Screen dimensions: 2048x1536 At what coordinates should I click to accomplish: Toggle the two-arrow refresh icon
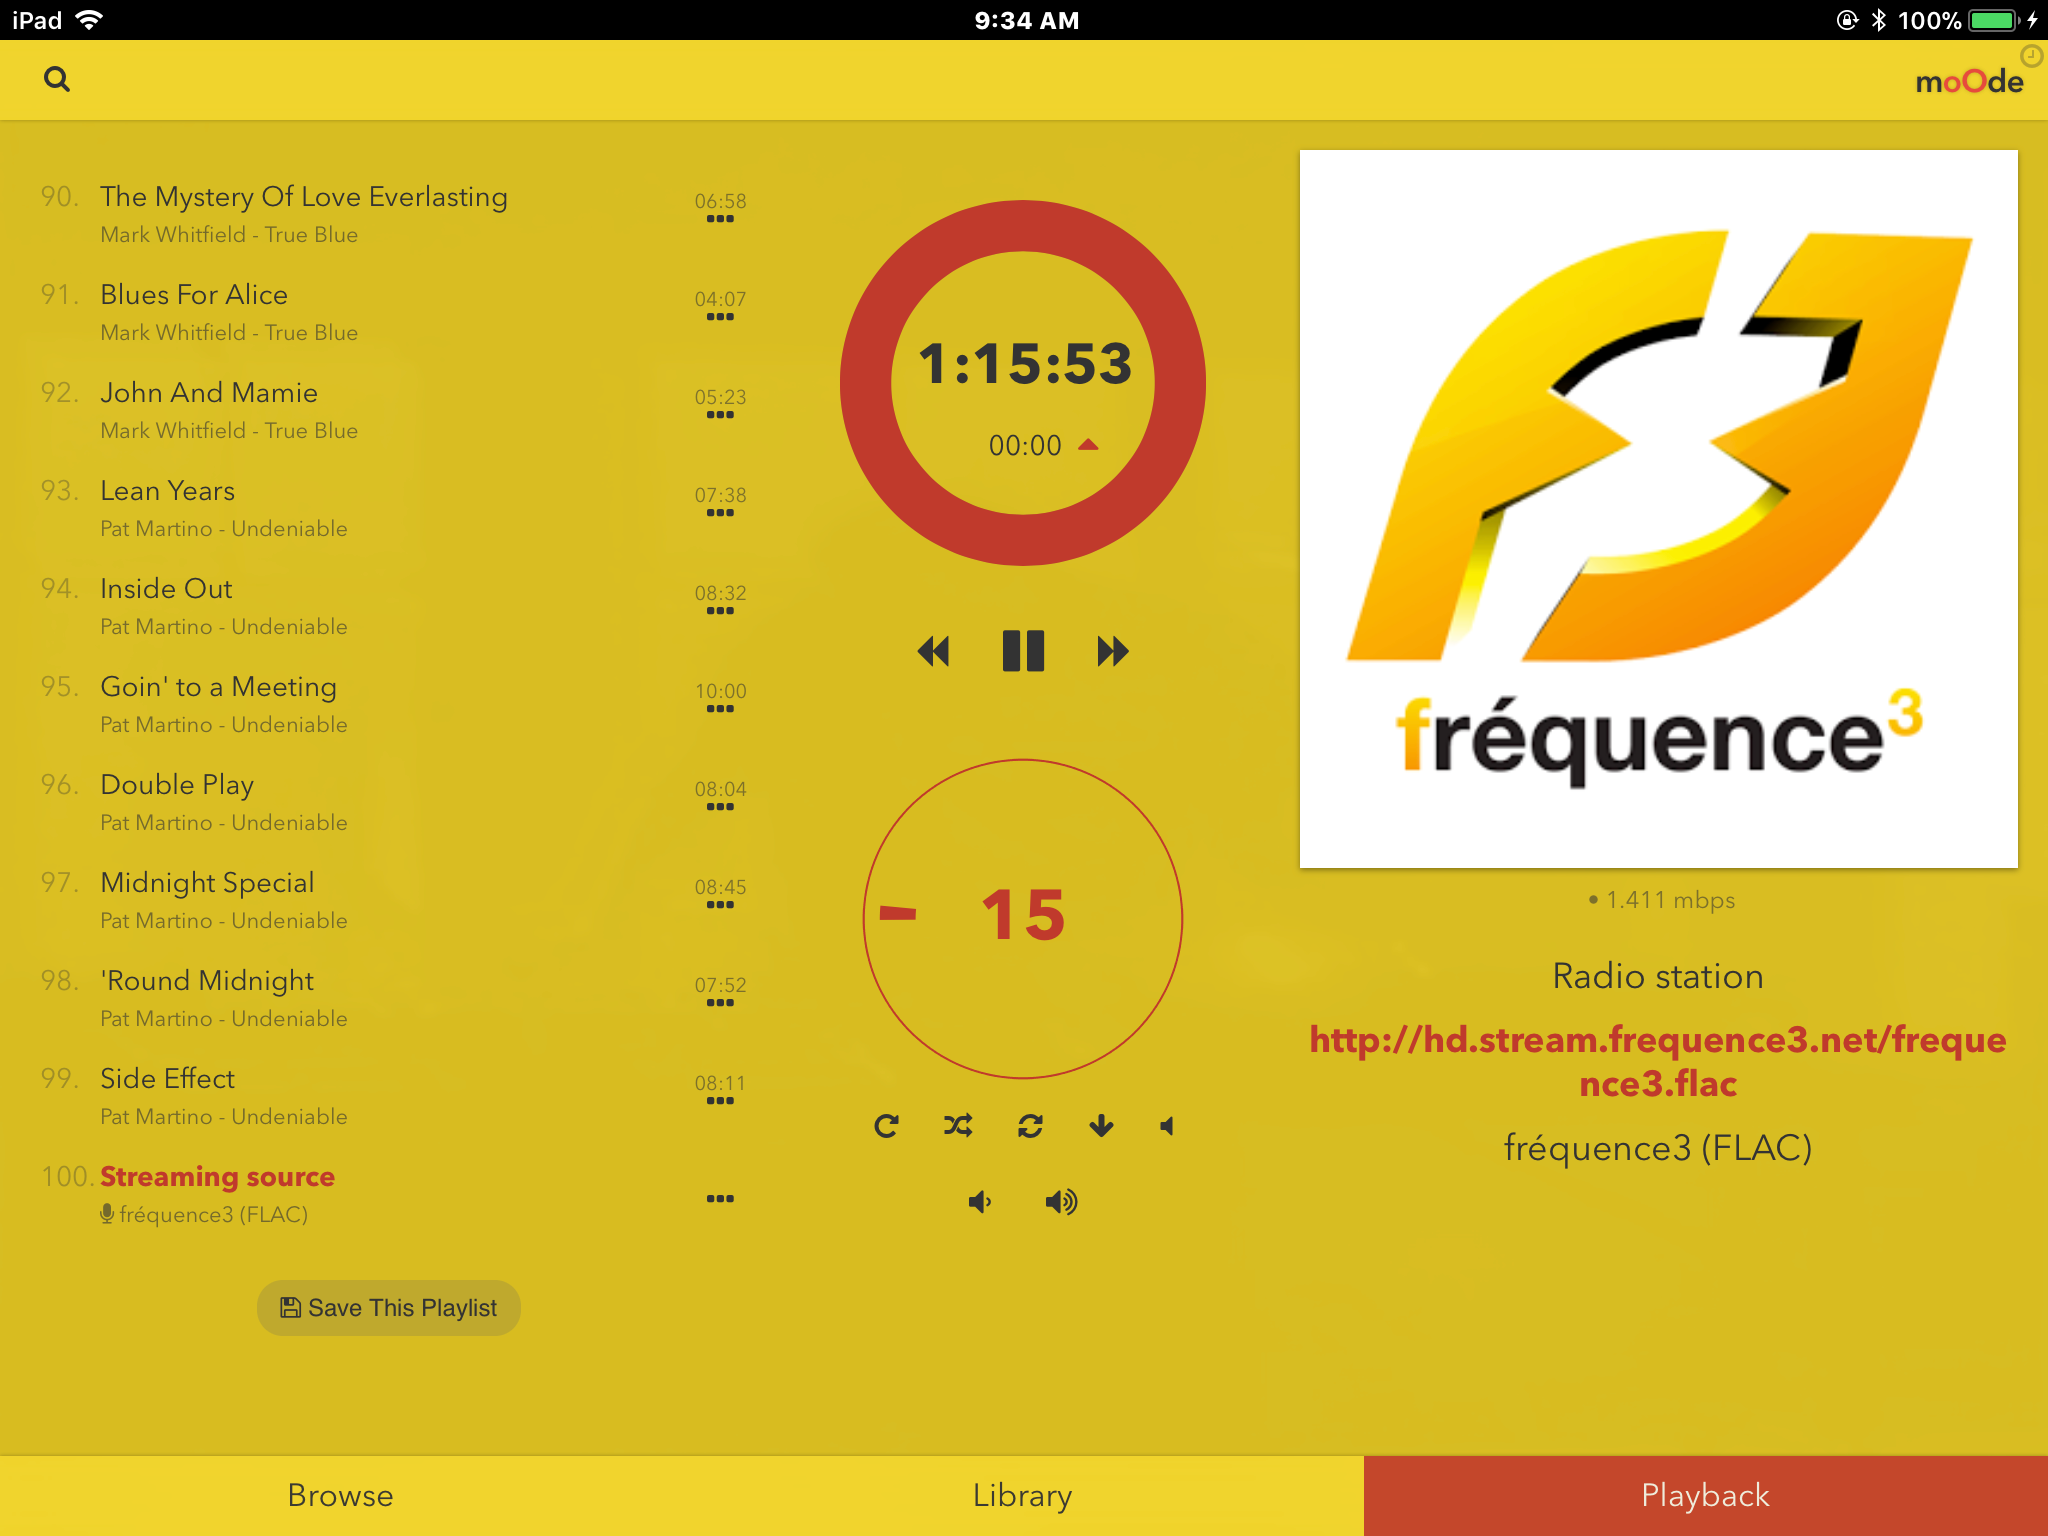point(1030,1126)
